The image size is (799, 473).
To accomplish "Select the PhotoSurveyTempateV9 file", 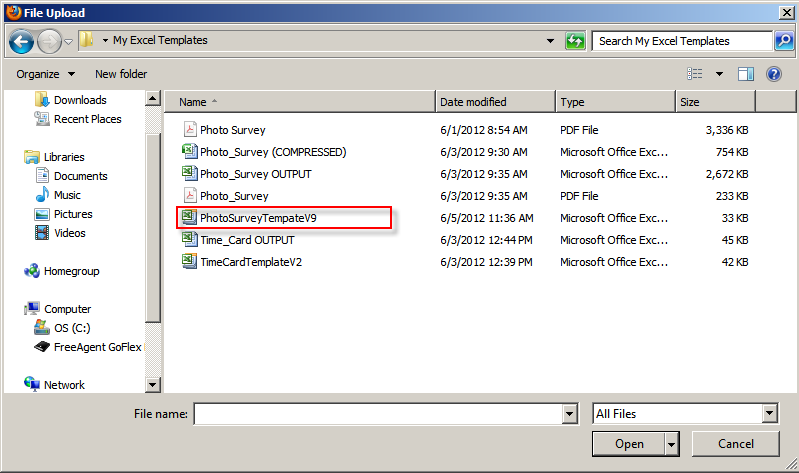I will (258, 218).
